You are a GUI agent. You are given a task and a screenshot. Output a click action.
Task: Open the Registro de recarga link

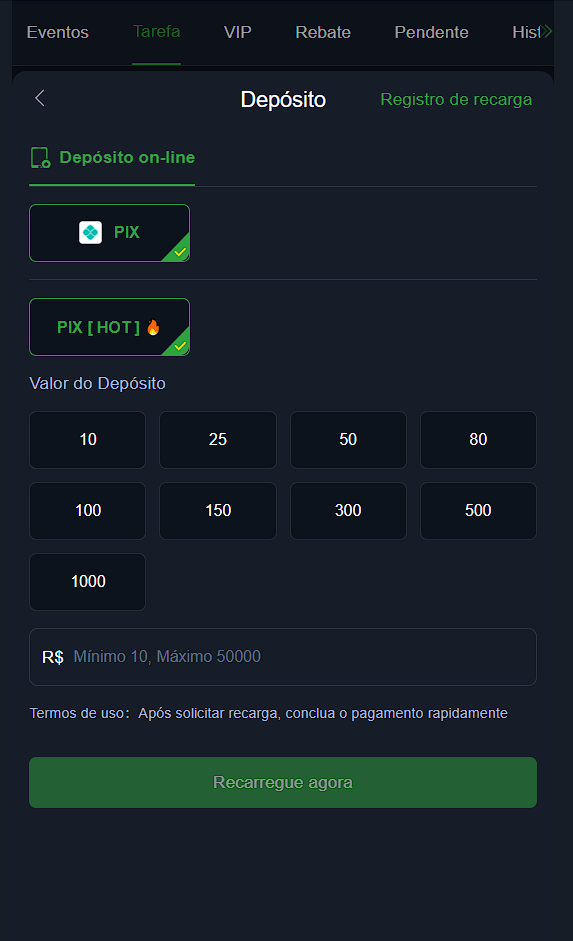click(x=456, y=100)
